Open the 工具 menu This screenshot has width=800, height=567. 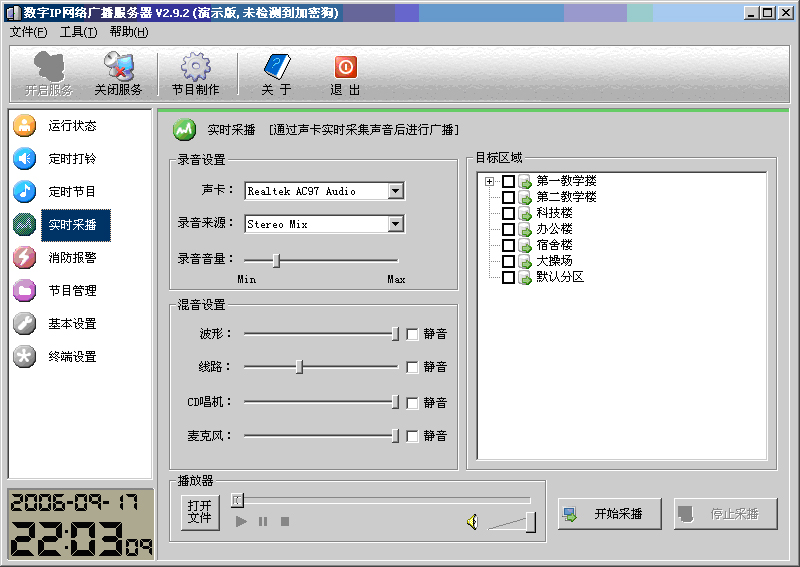78,32
